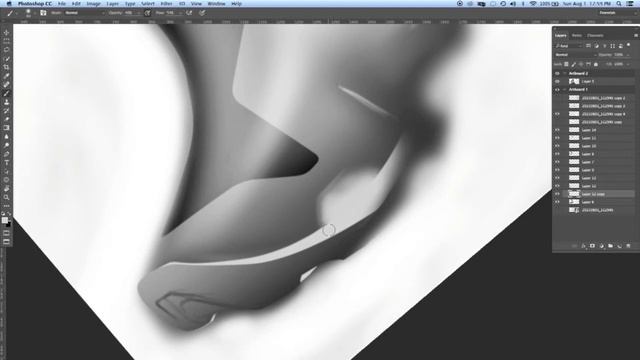Change the screen mode
640x360 pixels.
point(6,242)
